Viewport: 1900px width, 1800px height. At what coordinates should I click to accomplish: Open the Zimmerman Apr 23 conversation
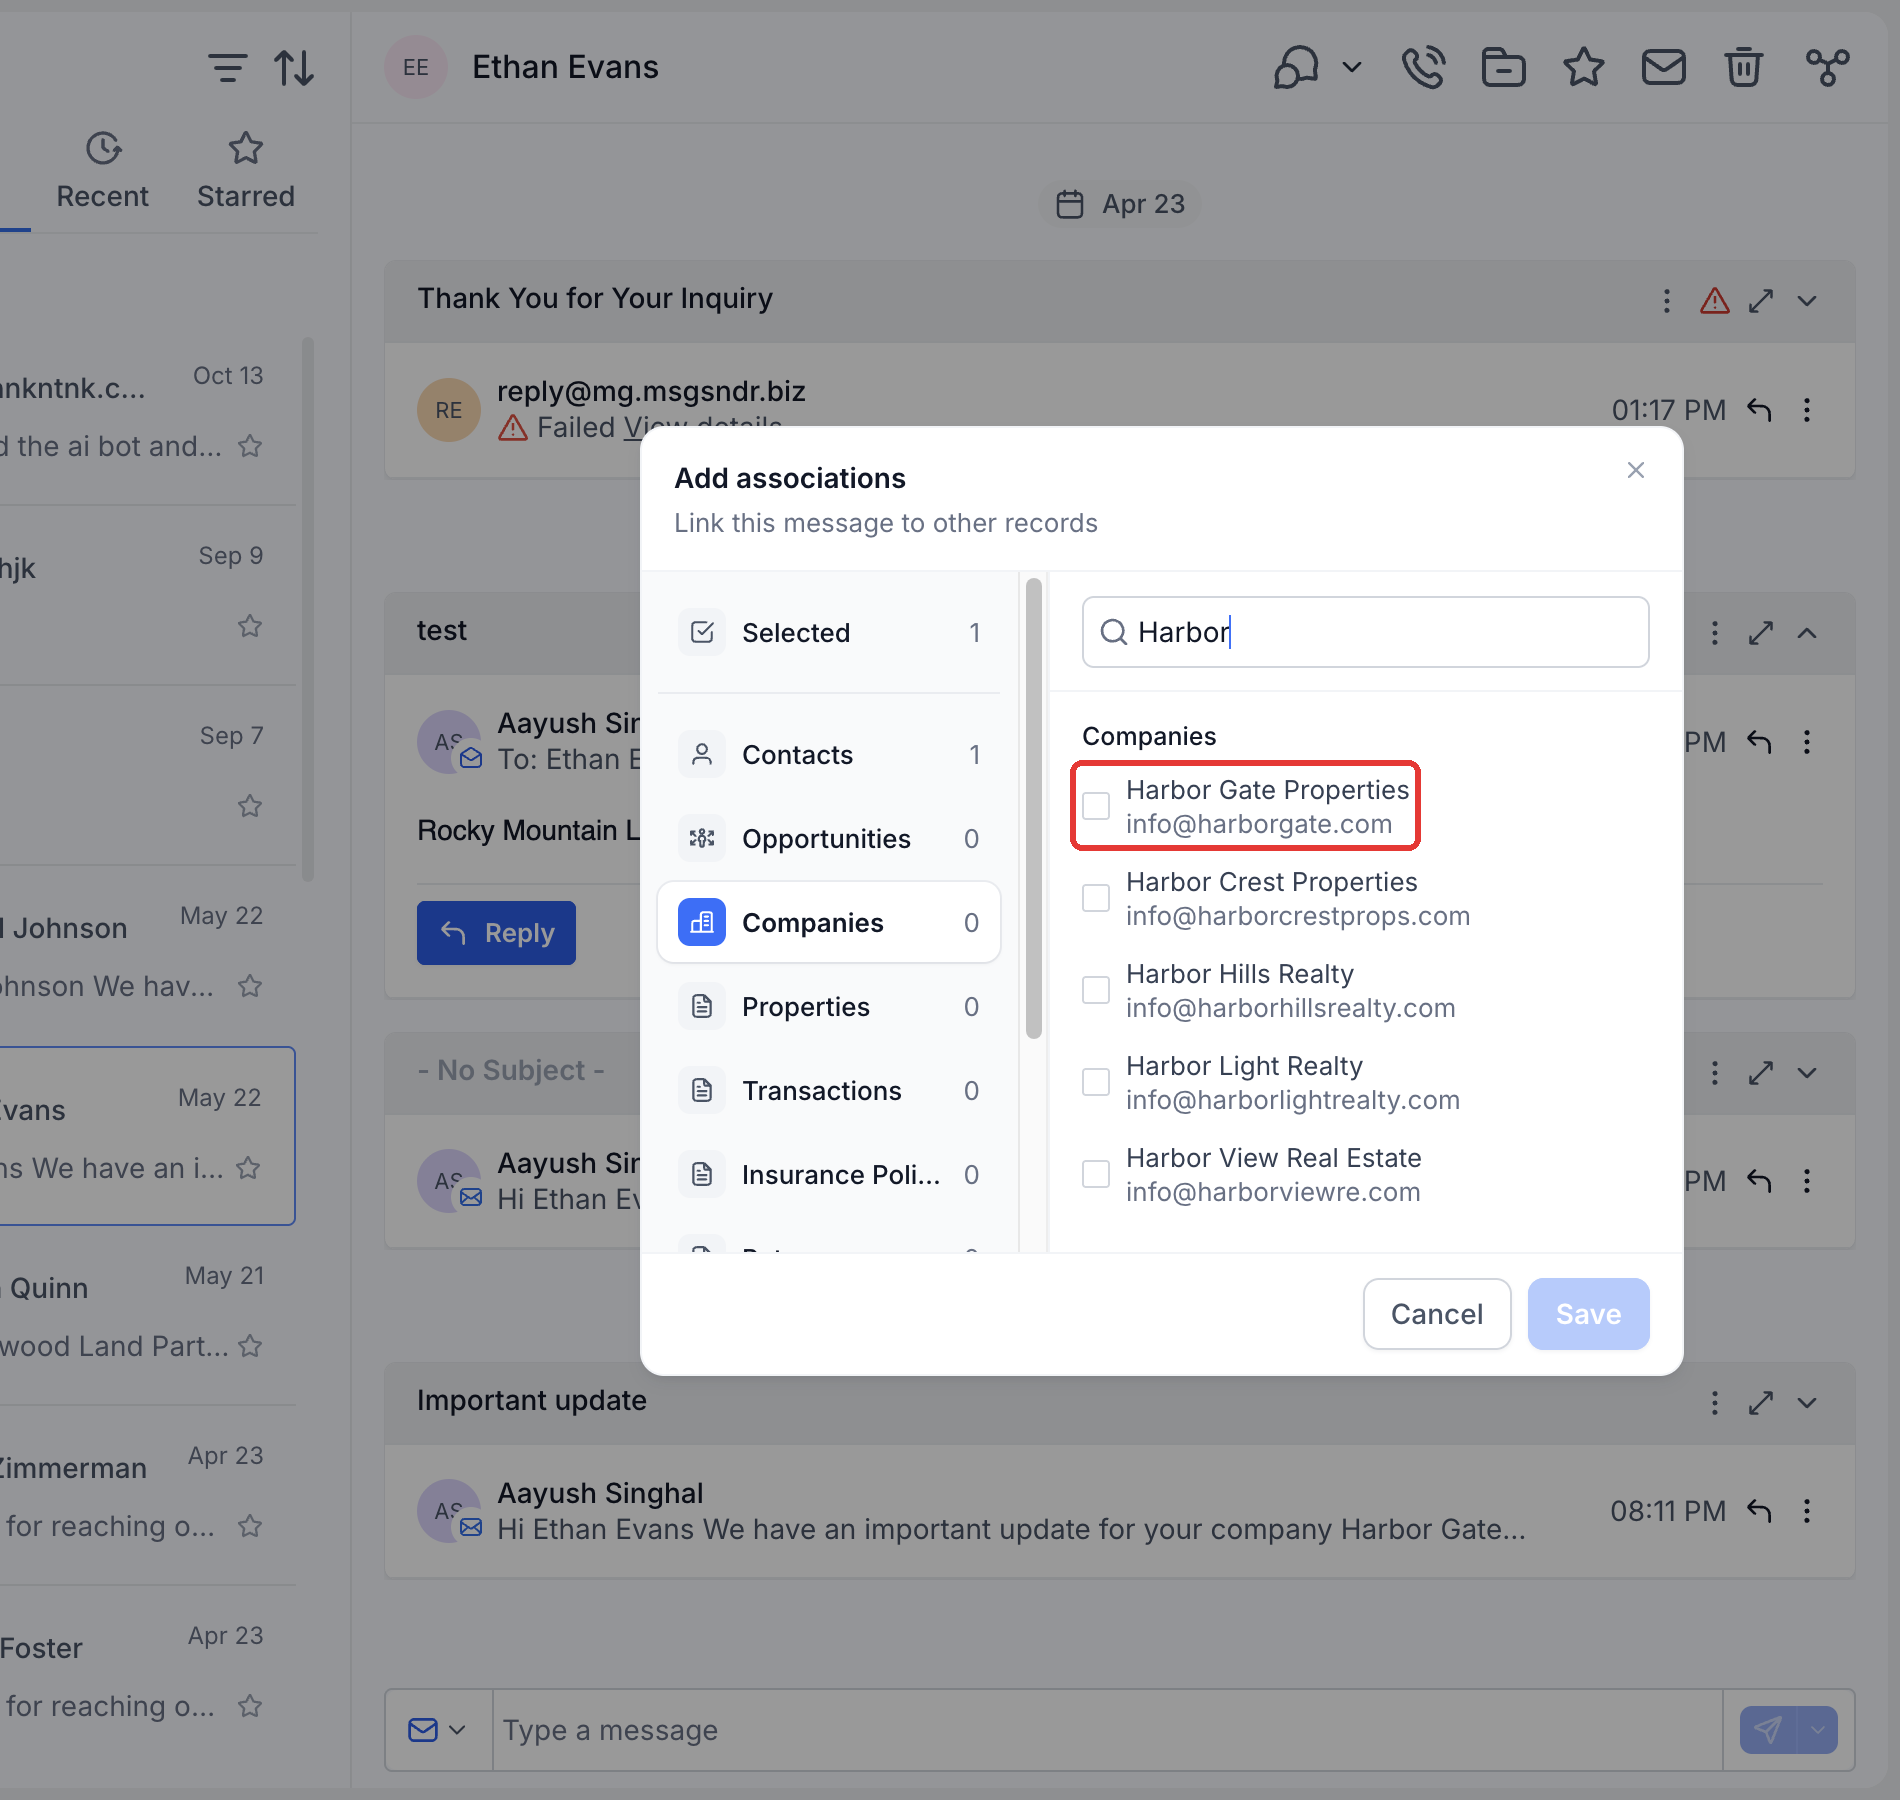tap(147, 1495)
